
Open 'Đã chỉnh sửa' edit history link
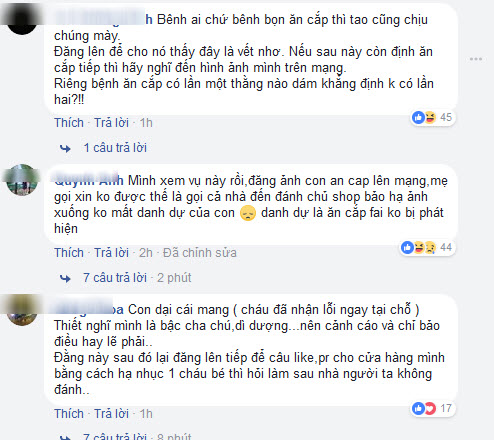click(200, 253)
